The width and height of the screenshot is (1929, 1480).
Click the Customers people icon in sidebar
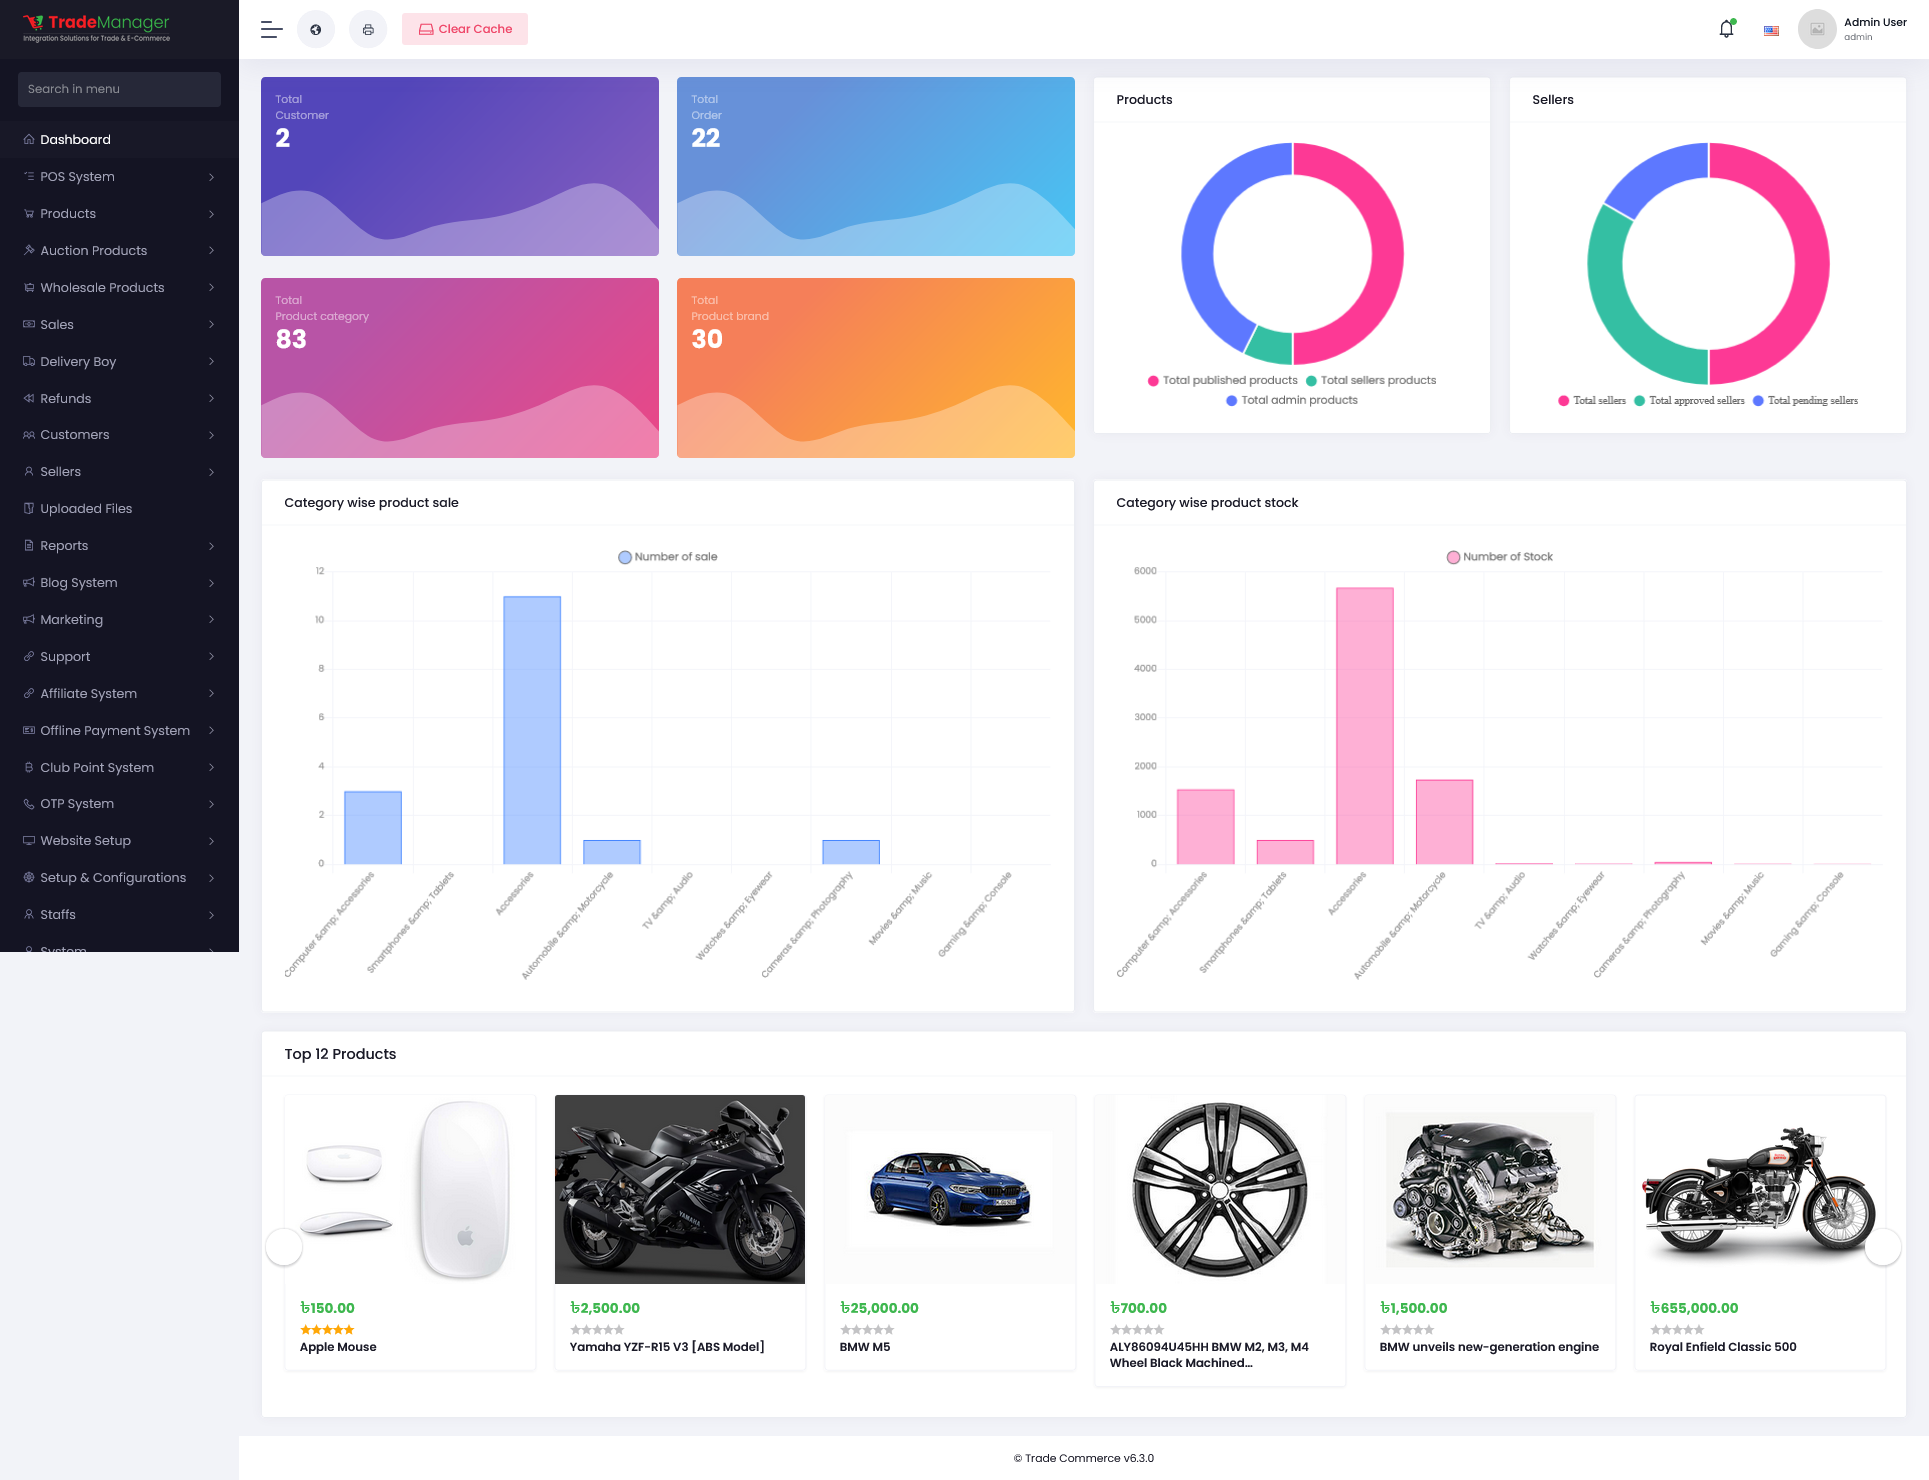(29, 434)
